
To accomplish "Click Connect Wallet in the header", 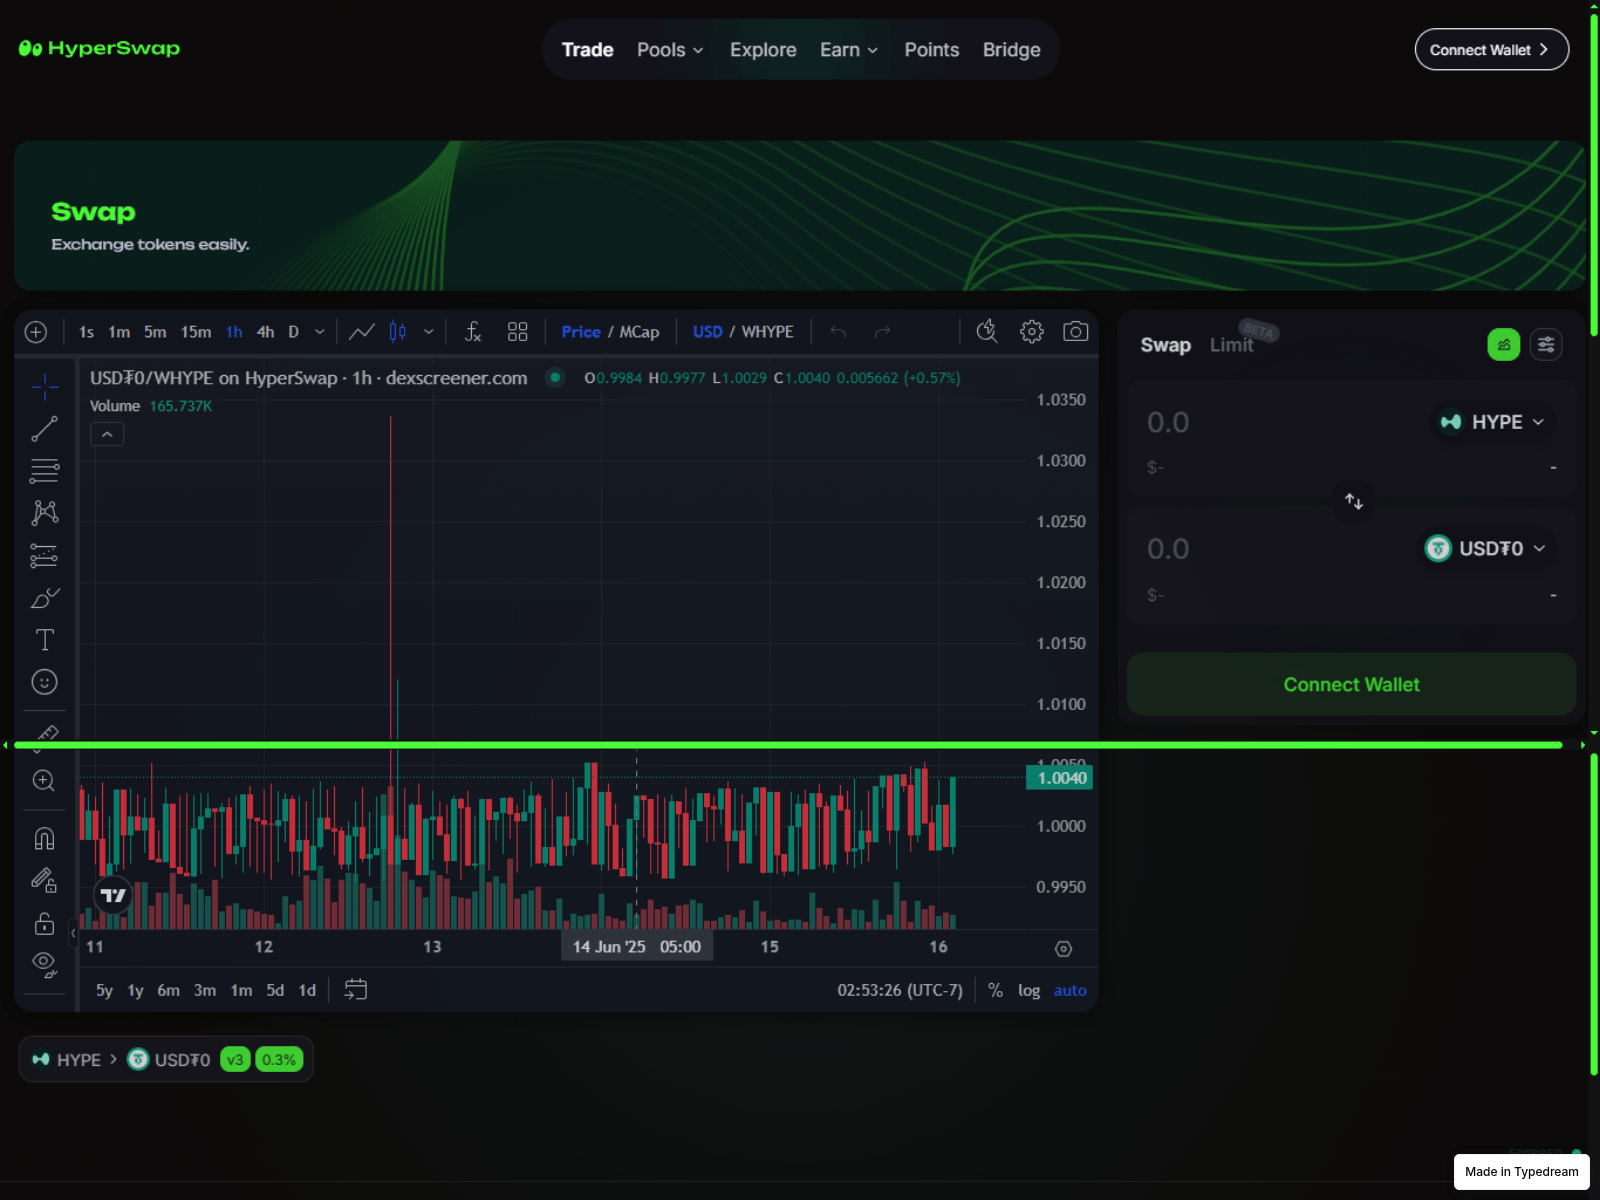I will tap(1491, 50).
